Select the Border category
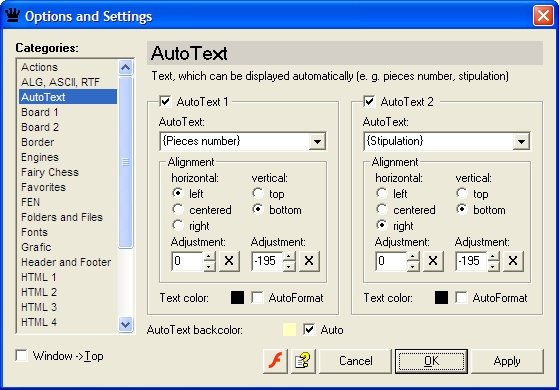Image resolution: width=559 pixels, height=390 pixels. [68, 142]
